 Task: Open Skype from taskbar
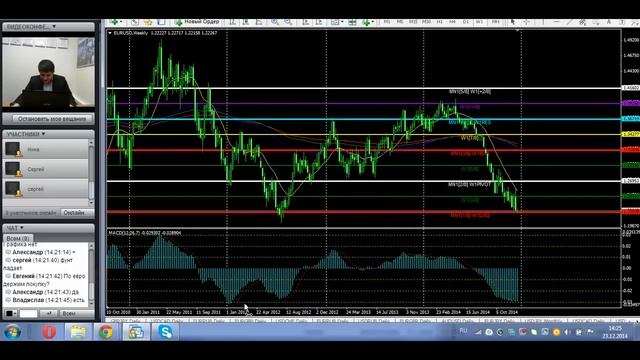pyautogui.click(x=166, y=332)
